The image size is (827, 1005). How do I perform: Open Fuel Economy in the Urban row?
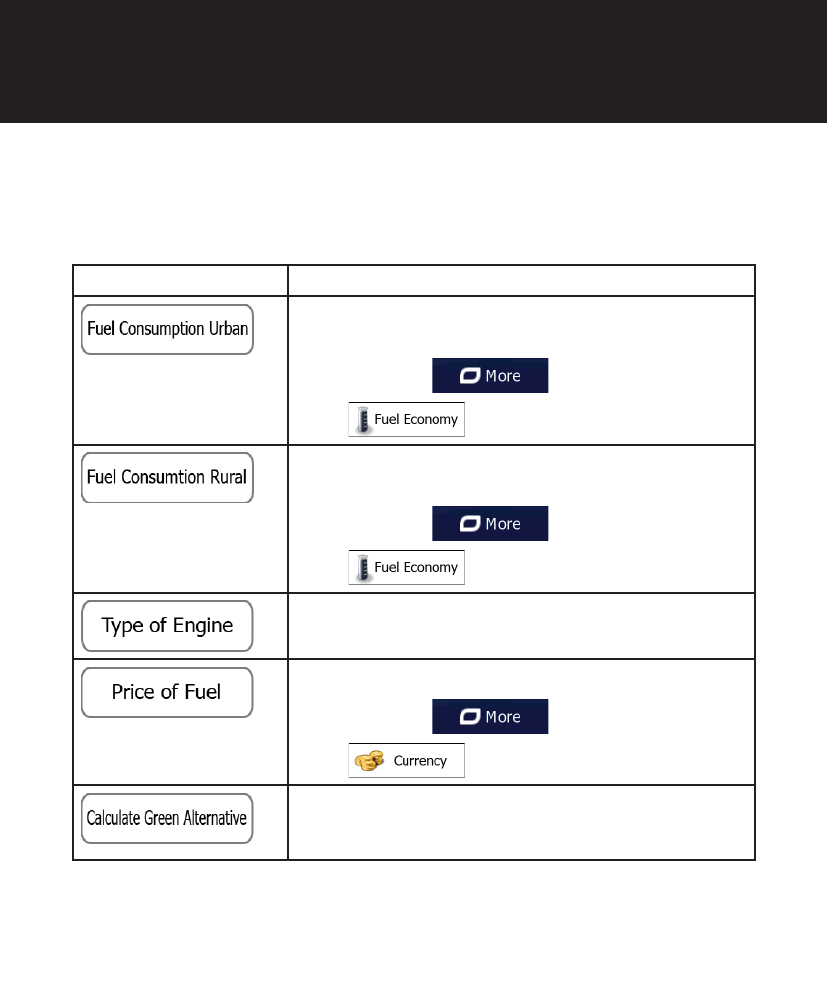(x=406, y=420)
